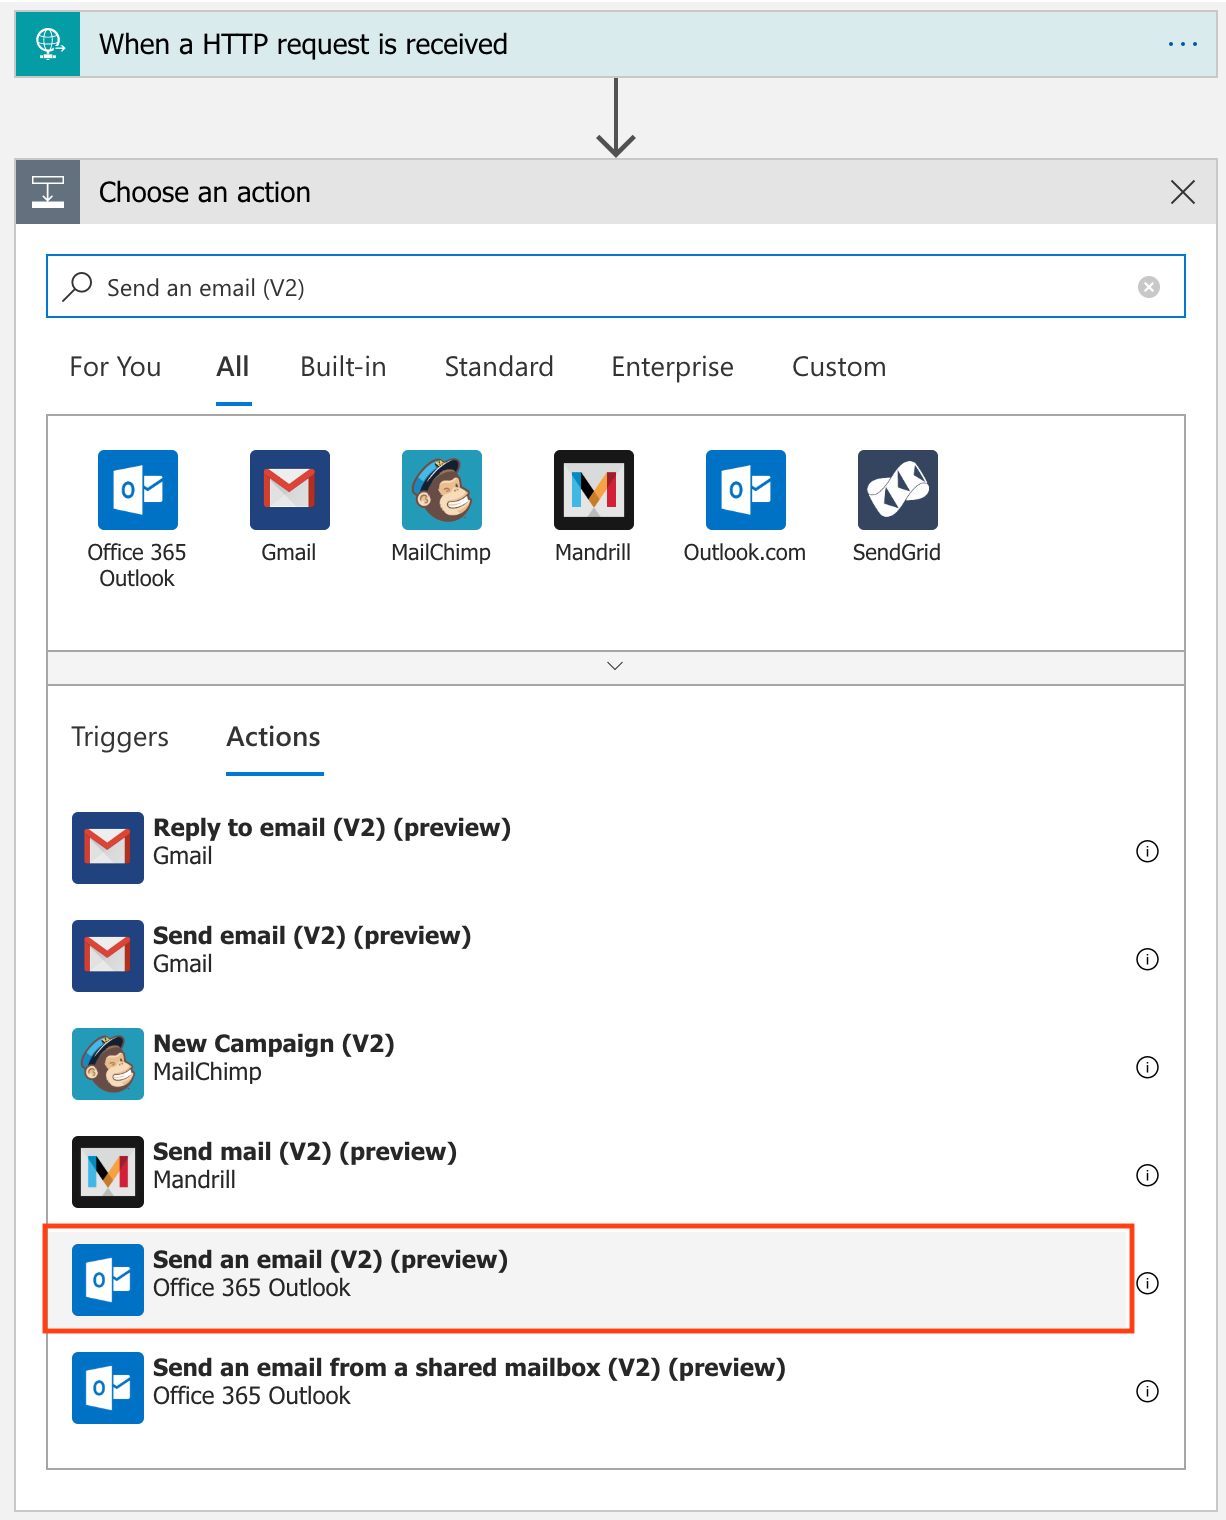Open the ellipsis menu on HTTP trigger
1226x1520 pixels.
click(x=1182, y=44)
